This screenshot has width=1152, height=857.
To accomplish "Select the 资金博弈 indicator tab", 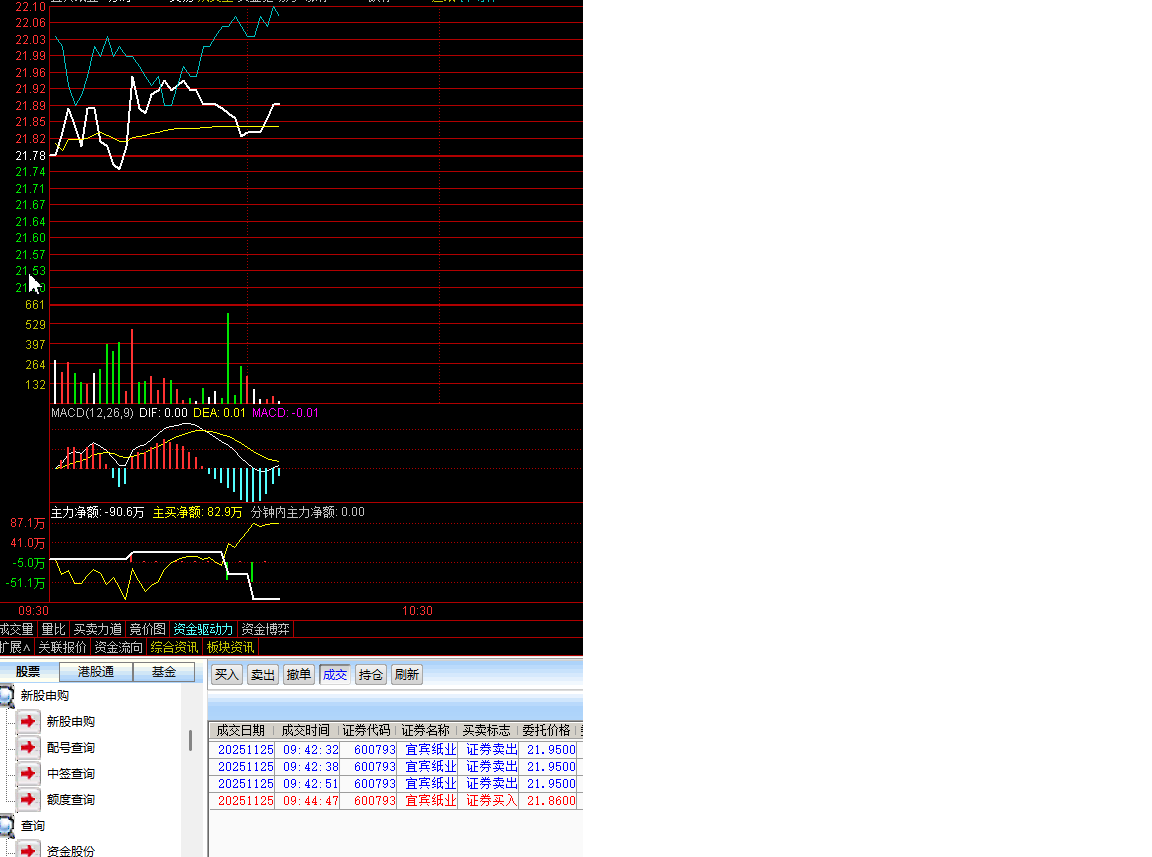I will point(265,629).
